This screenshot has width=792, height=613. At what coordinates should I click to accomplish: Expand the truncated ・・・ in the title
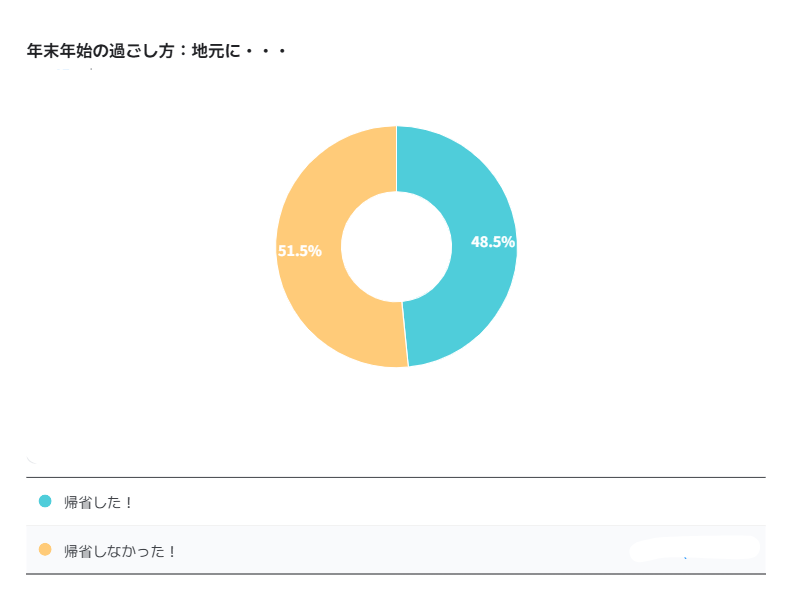click(x=266, y=50)
